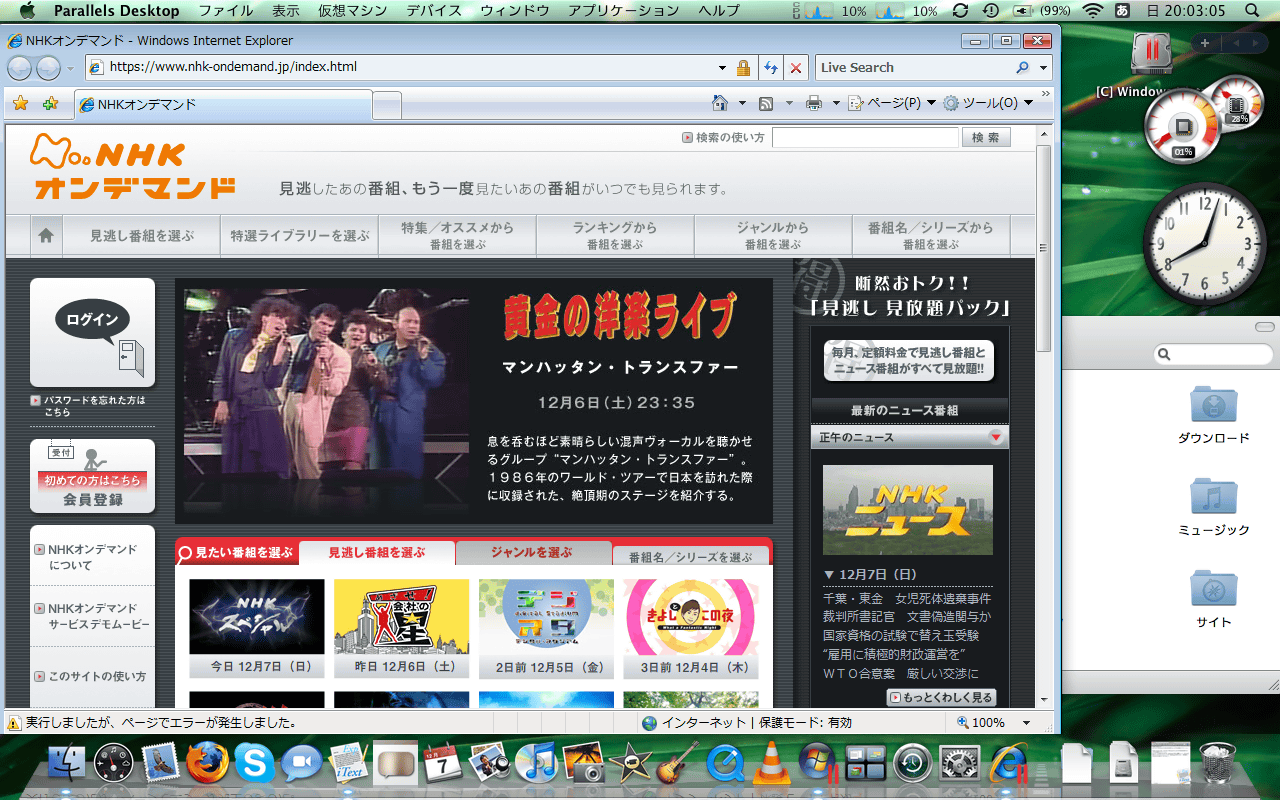Click the page vertical scrollbar thumb
Image resolution: width=1280 pixels, height=800 pixels.
point(1044,248)
